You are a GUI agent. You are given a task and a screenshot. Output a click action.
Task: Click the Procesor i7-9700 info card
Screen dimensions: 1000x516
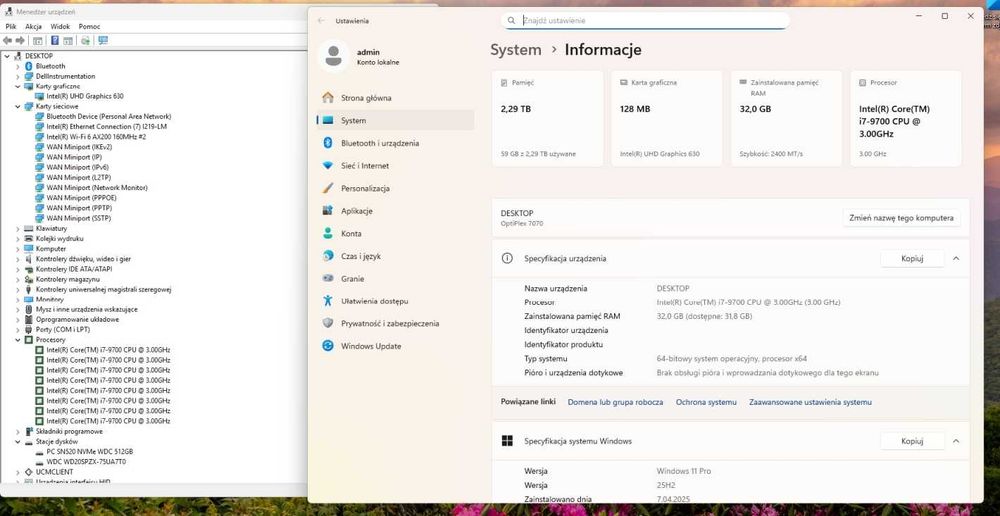click(x=906, y=119)
